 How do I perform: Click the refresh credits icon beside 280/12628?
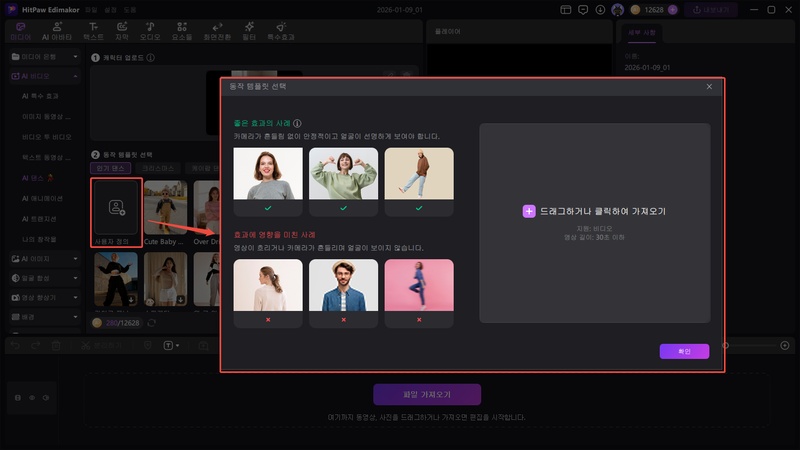(152, 322)
